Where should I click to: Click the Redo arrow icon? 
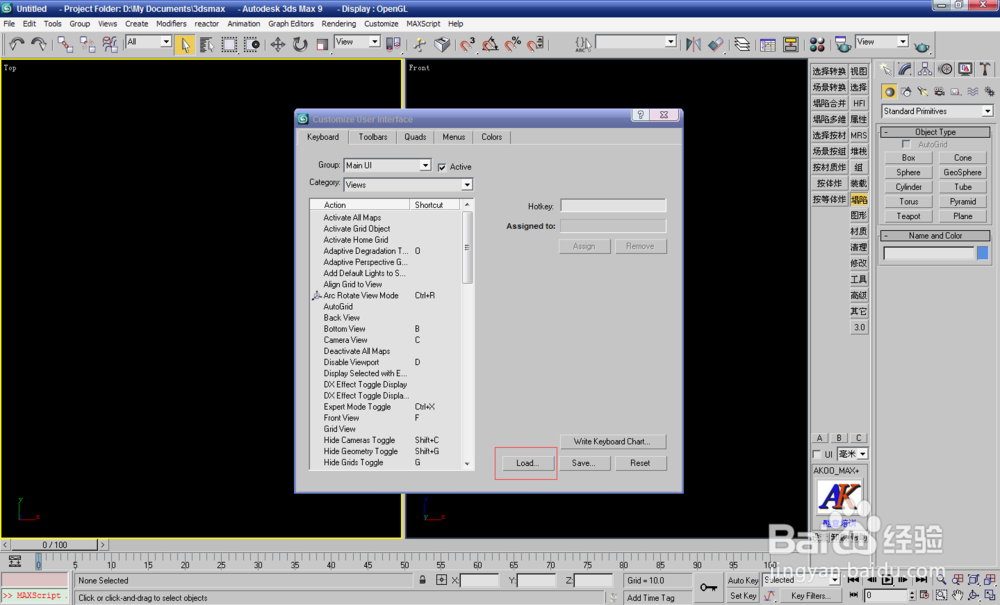[x=39, y=44]
